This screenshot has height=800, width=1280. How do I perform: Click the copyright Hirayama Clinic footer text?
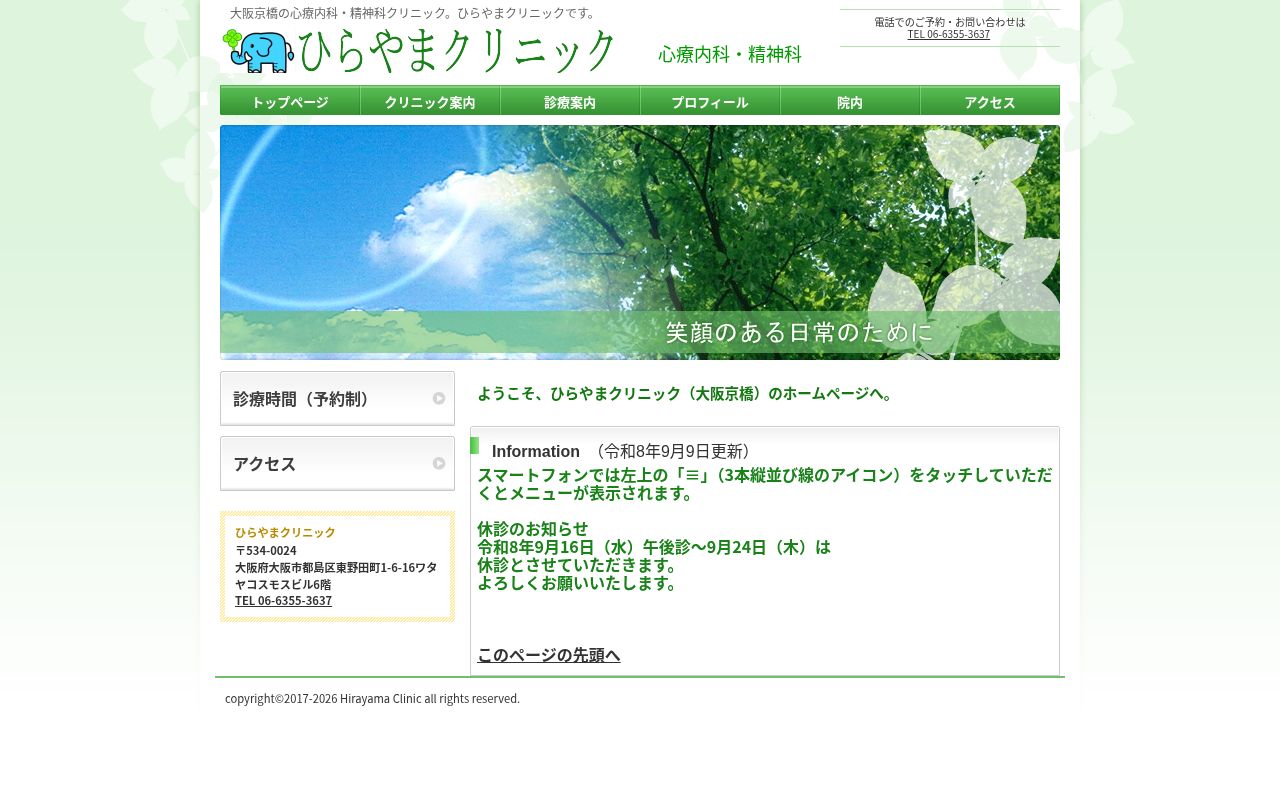click(372, 698)
